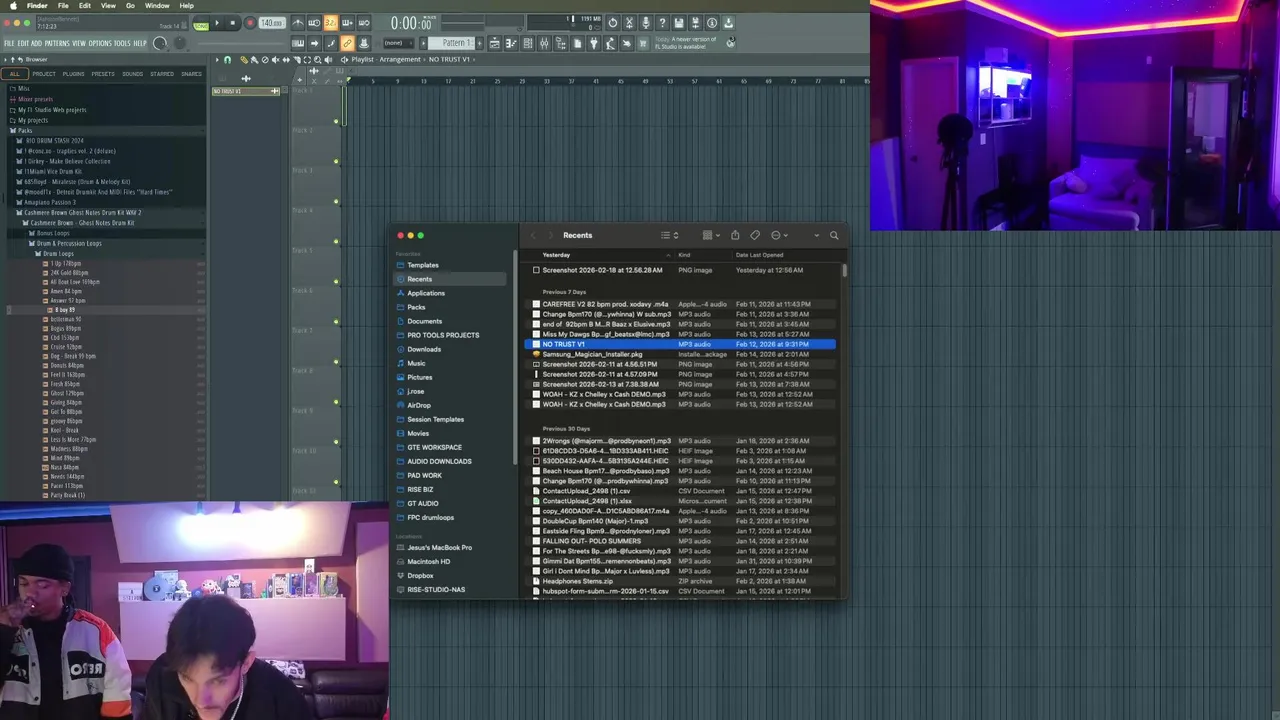Expand the Mixer presets folder
This screenshot has width=1280, height=720.
point(36,99)
